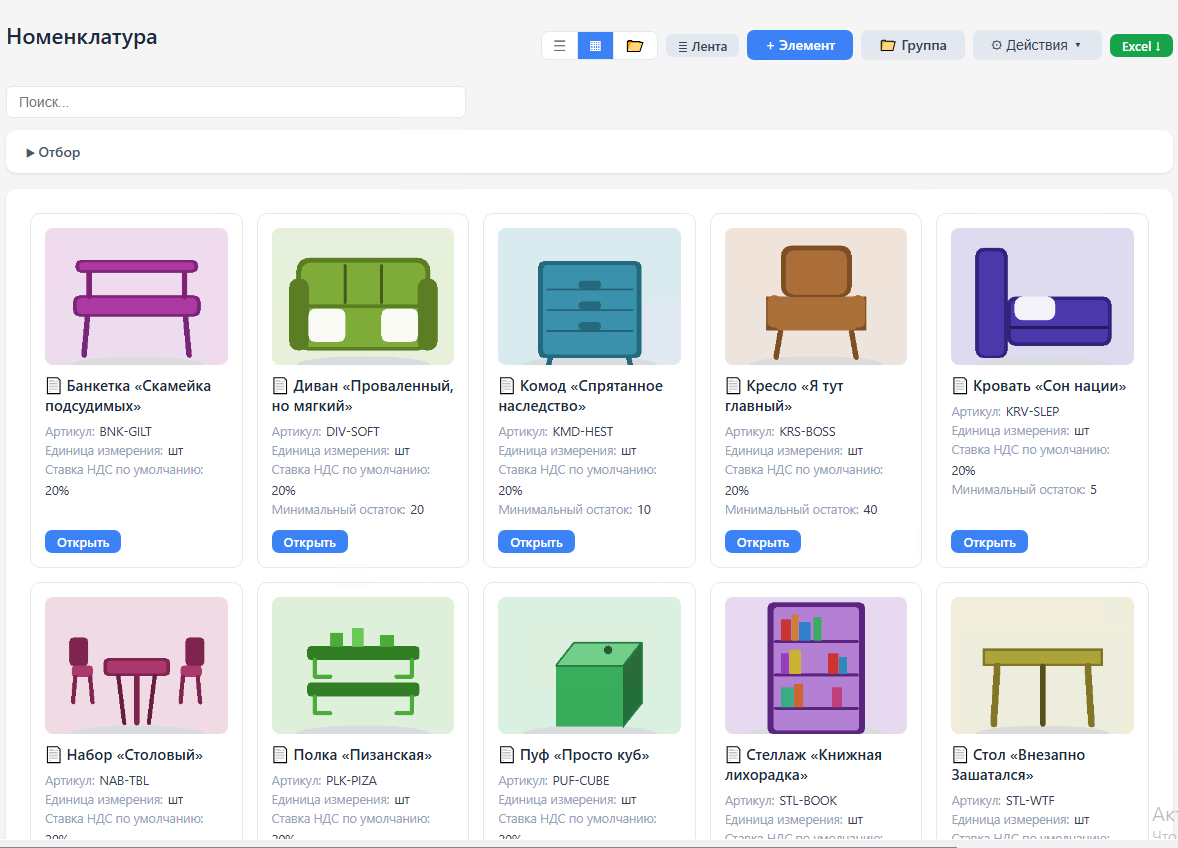Click the title Диван «Проваленный, но мягкий»
Screen dimensions: 1178x848
[363, 396]
